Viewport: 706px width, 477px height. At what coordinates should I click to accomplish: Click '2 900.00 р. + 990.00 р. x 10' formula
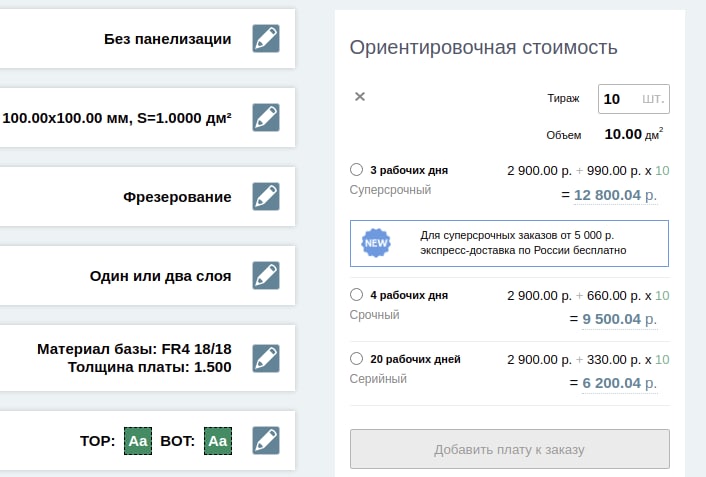tap(588, 171)
